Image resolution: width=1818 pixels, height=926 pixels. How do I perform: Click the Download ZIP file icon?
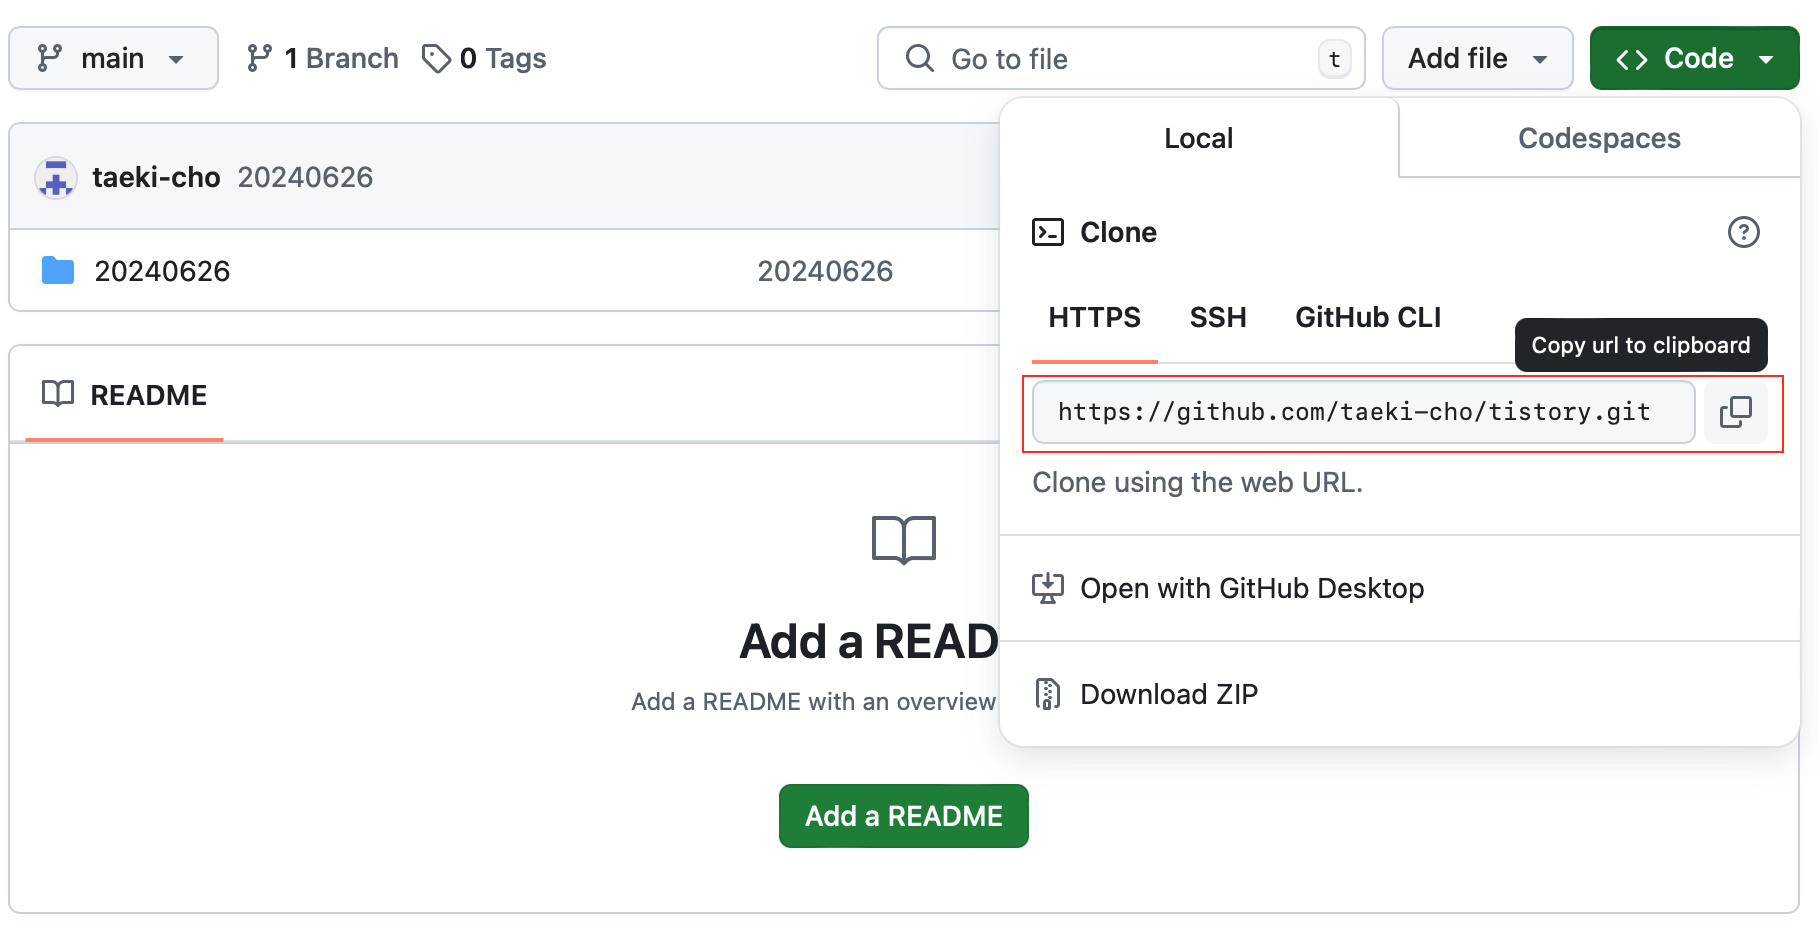tap(1048, 694)
